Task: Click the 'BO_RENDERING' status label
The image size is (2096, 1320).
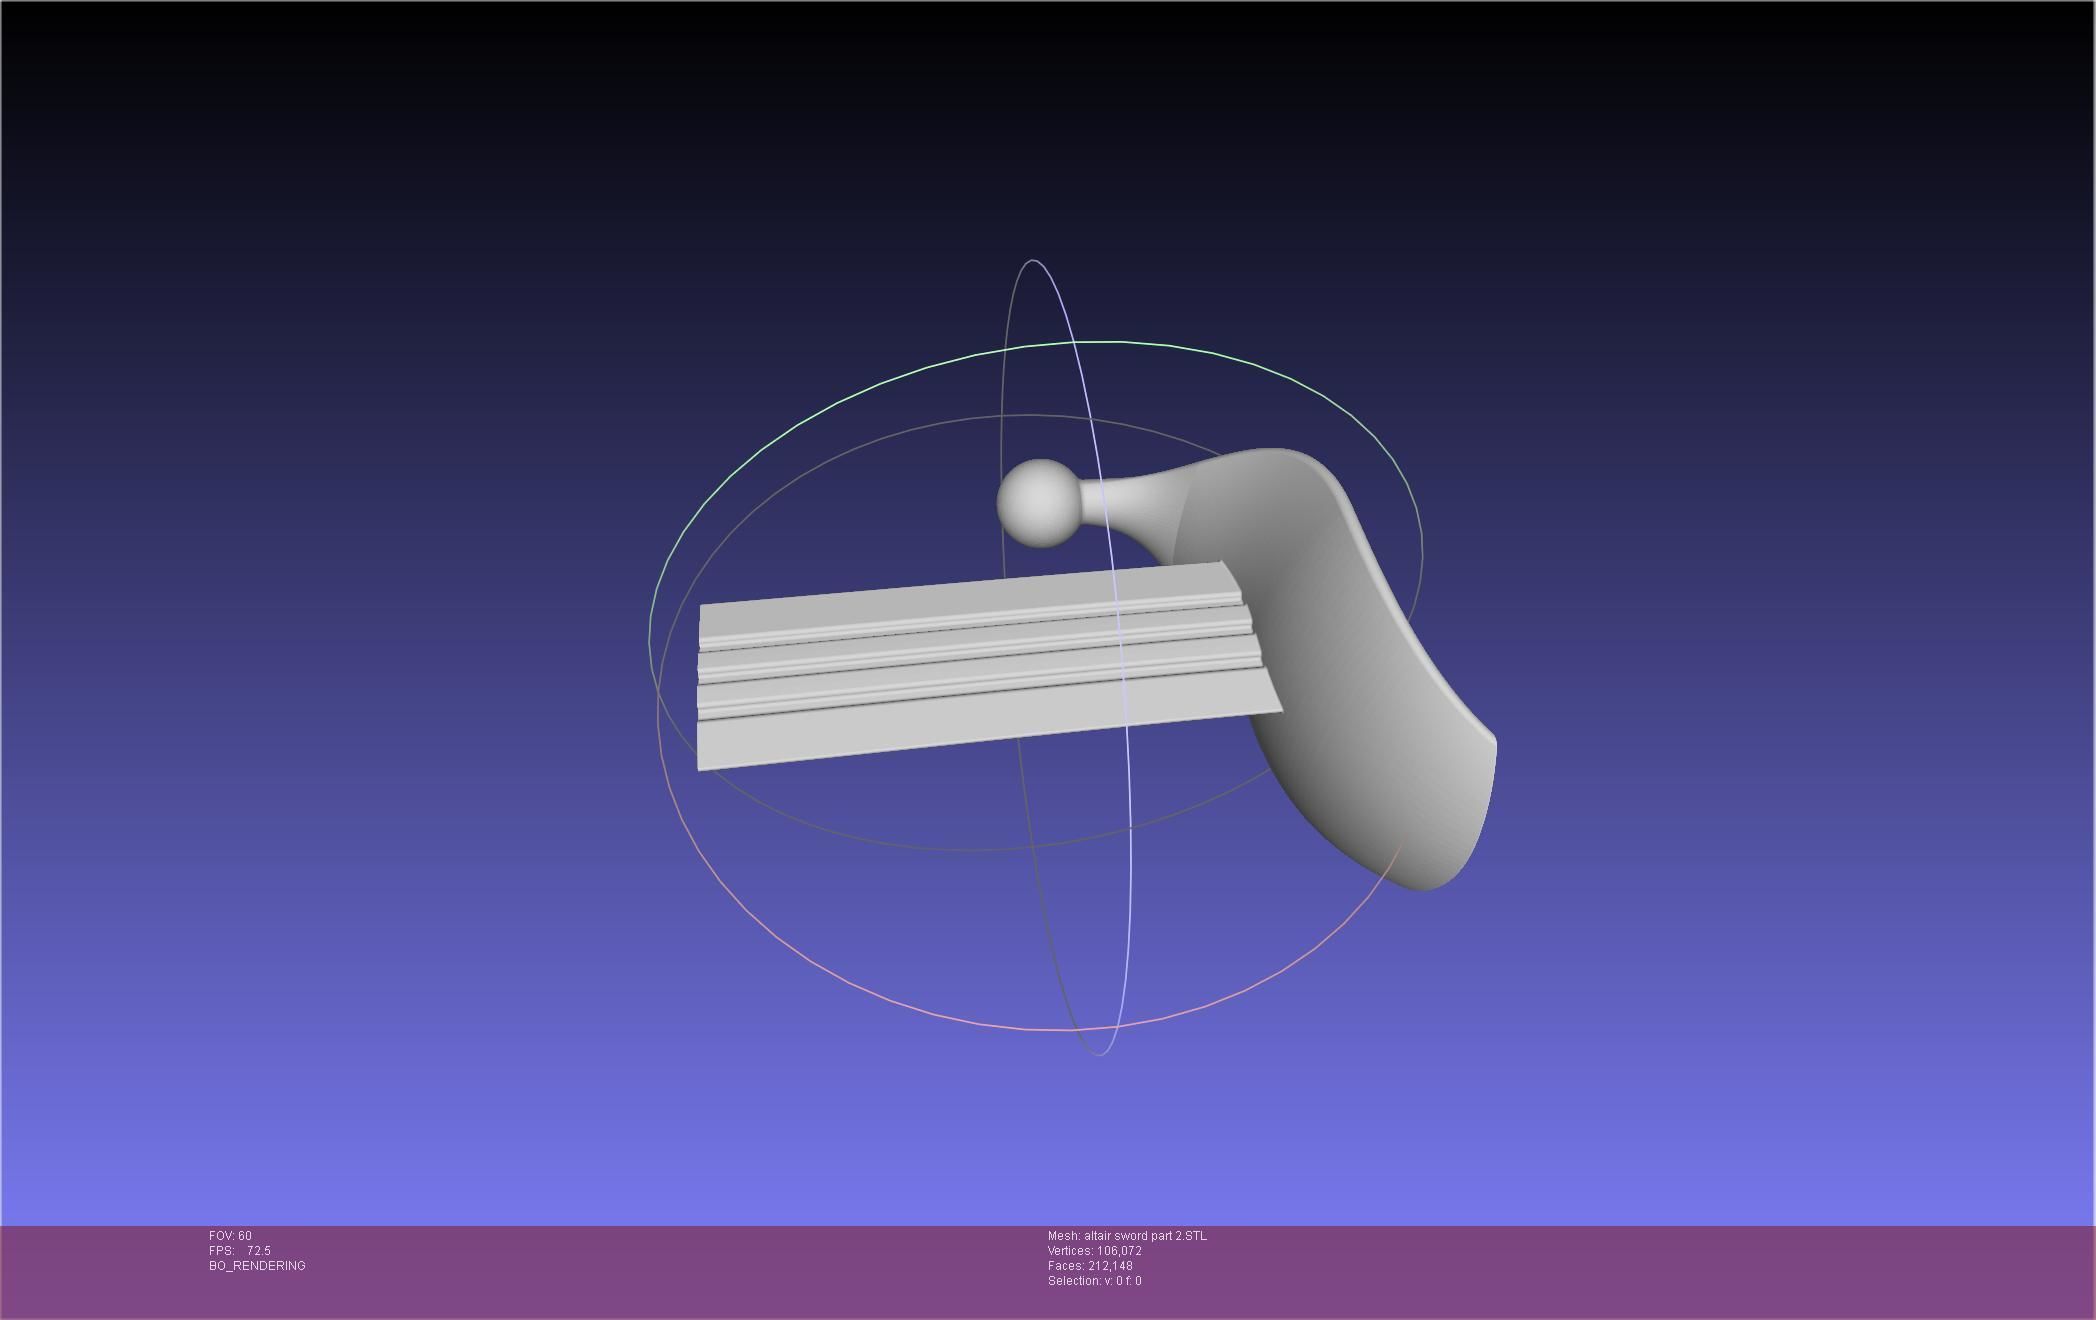Action: point(257,1266)
